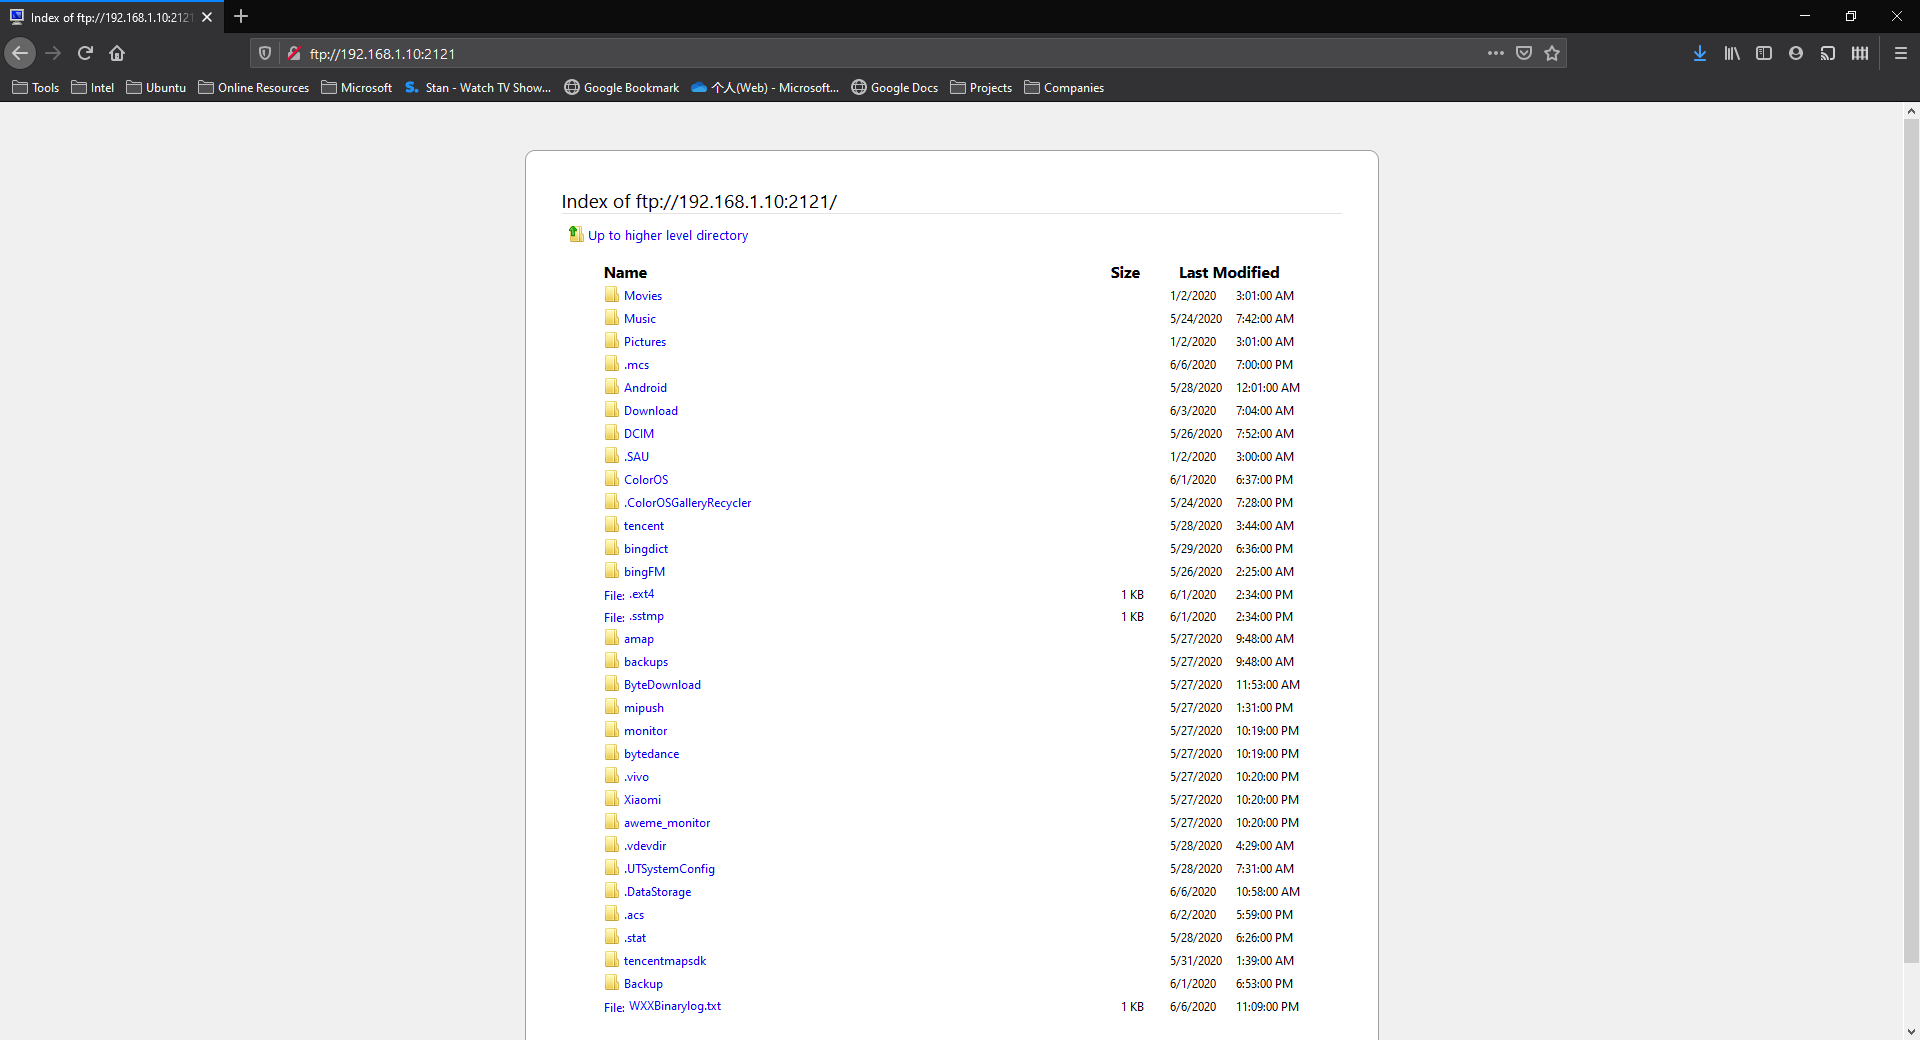
Task: Open a new tab with plus button
Action: pos(241,16)
